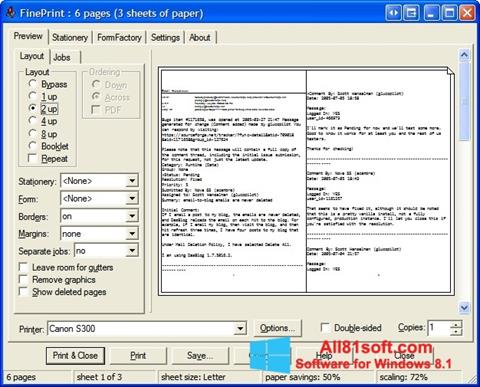Click the Print & Close button
This screenshot has height=387, width=480.
tap(75, 356)
